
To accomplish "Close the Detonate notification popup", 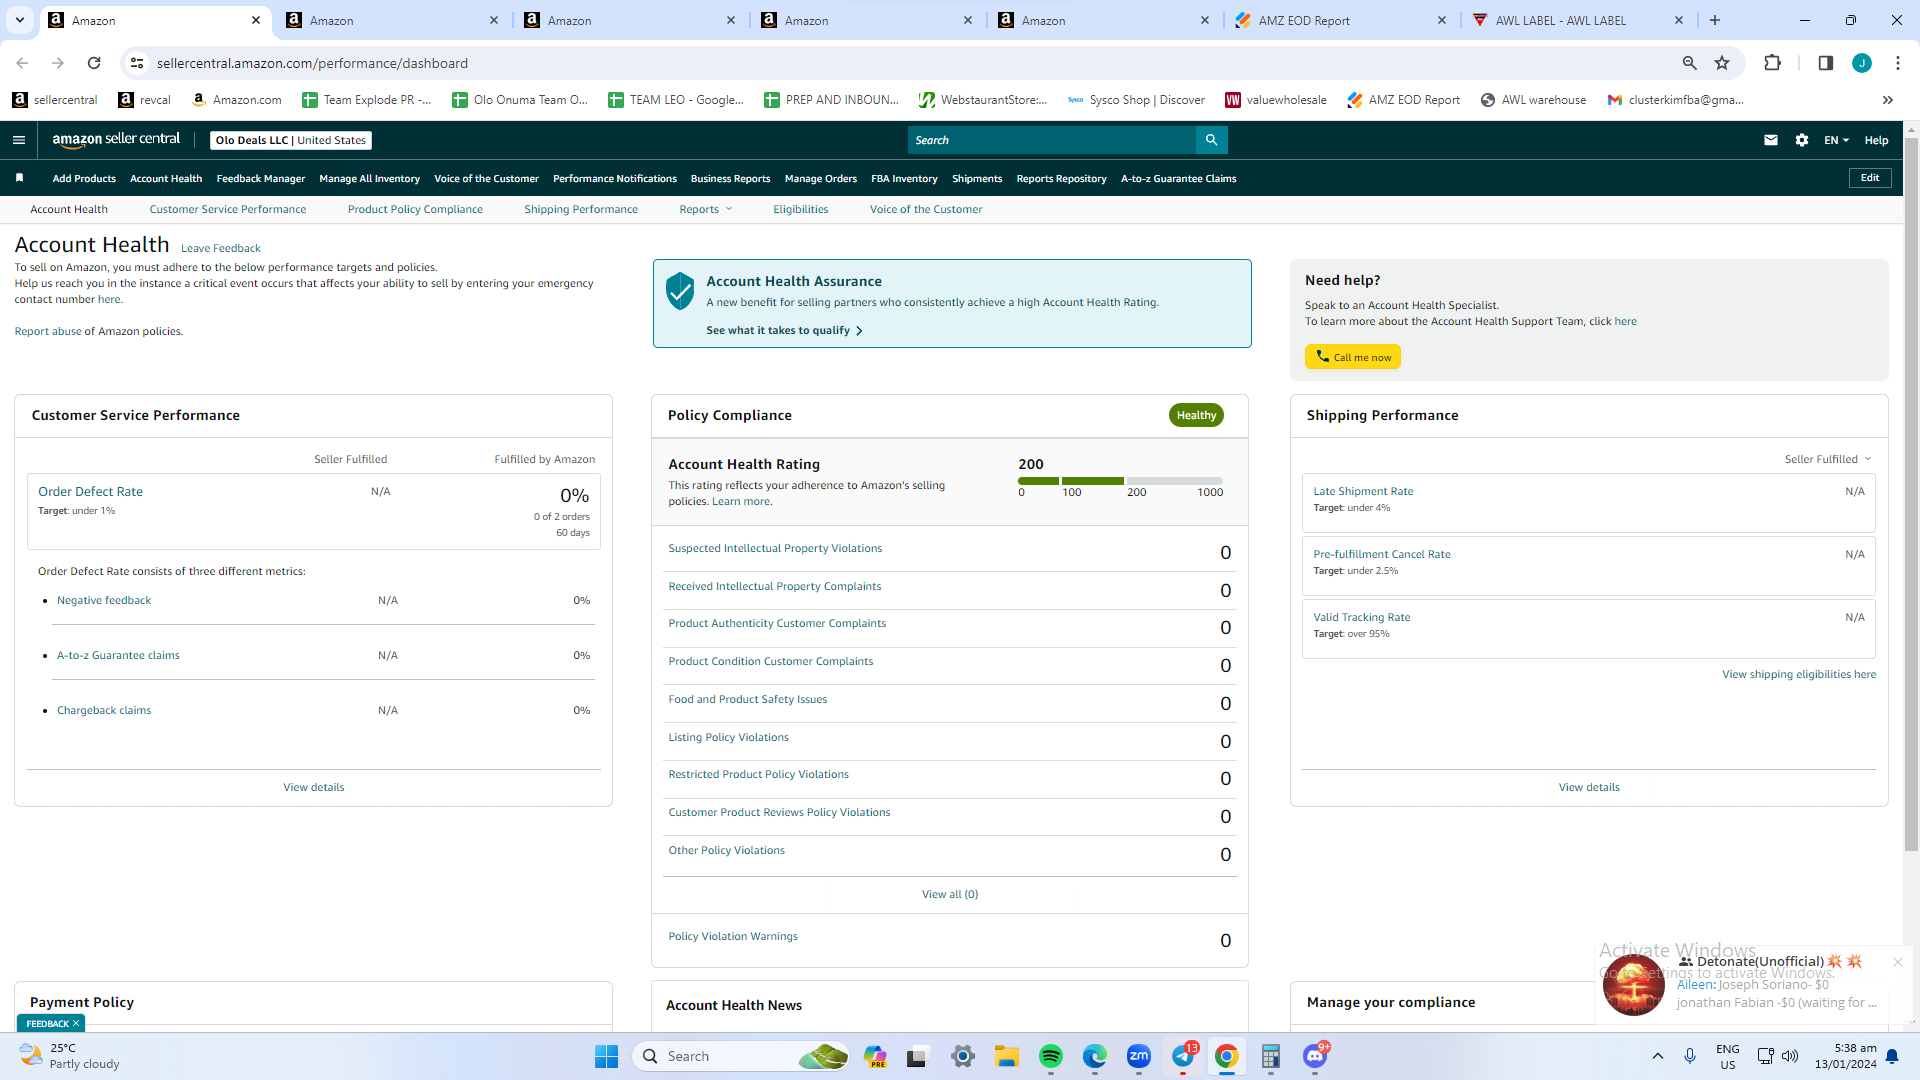I will (1898, 962).
